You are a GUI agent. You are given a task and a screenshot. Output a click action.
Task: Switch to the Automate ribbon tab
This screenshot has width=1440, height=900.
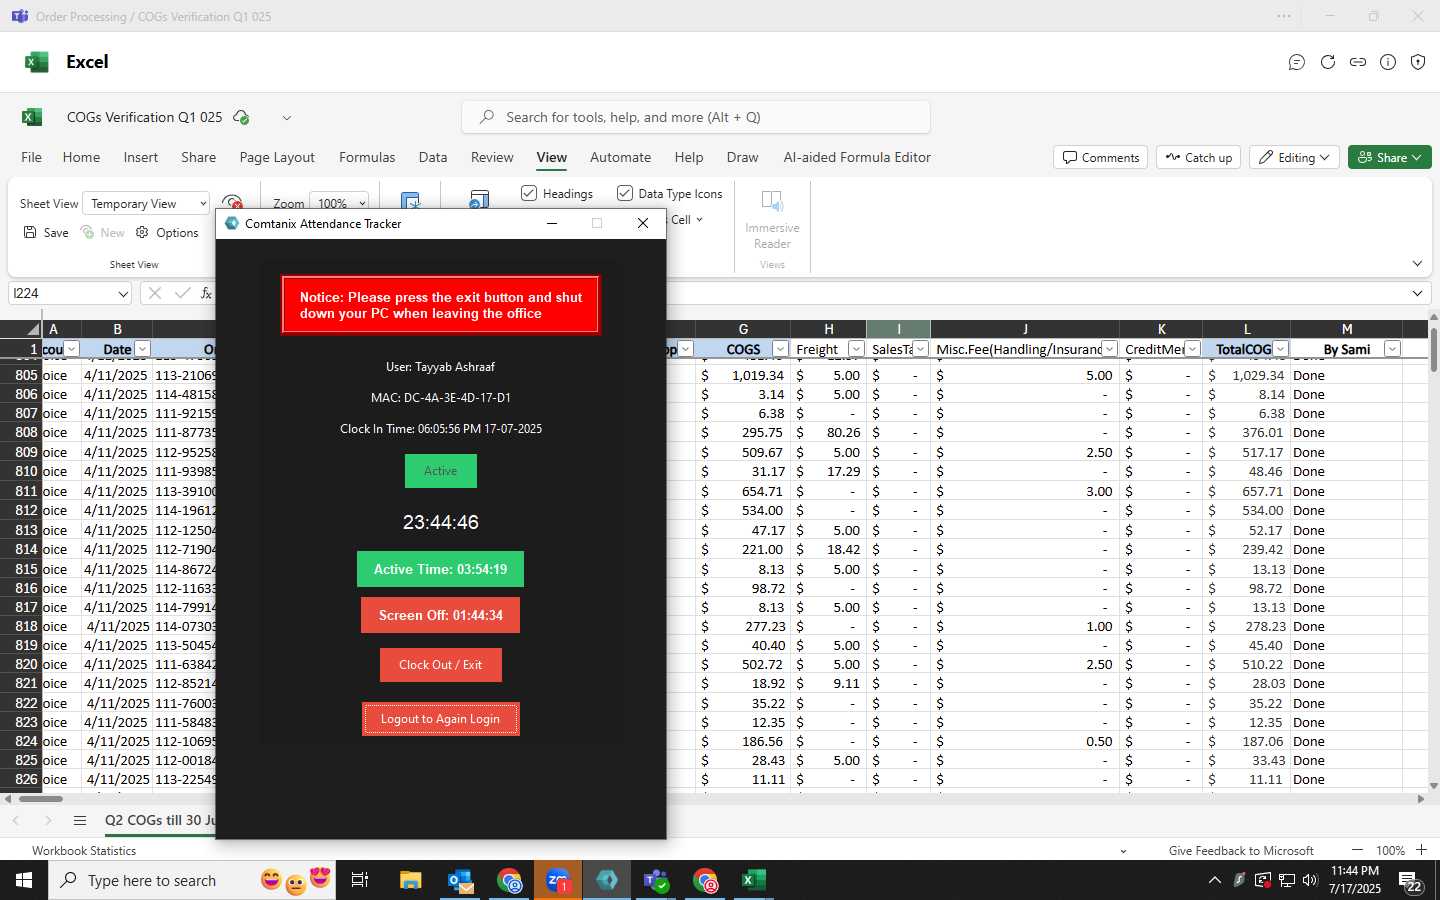(x=620, y=157)
